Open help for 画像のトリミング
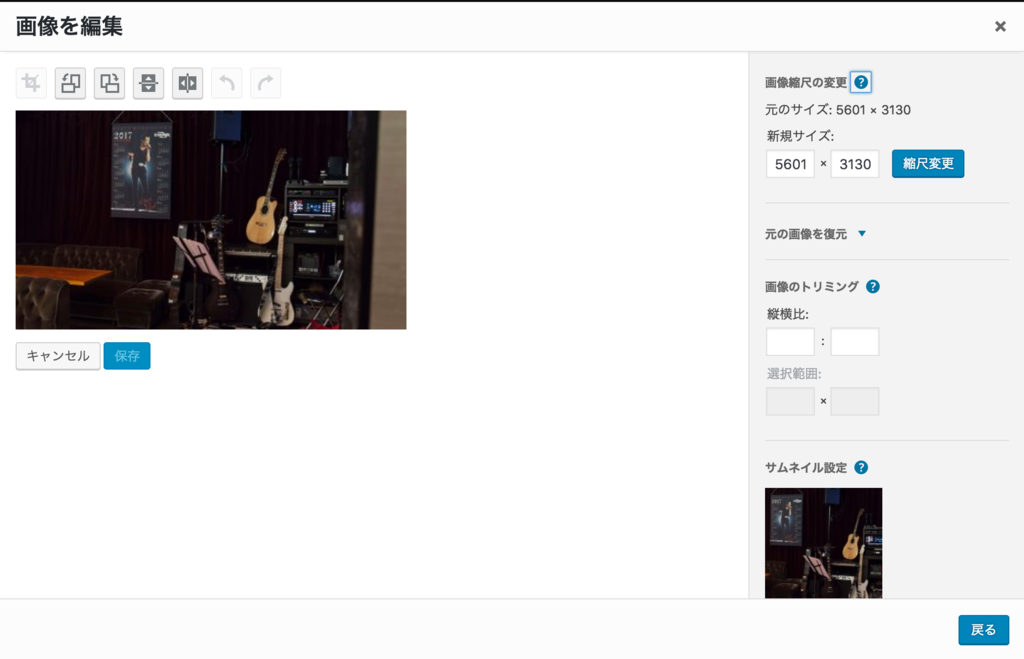 pos(872,286)
